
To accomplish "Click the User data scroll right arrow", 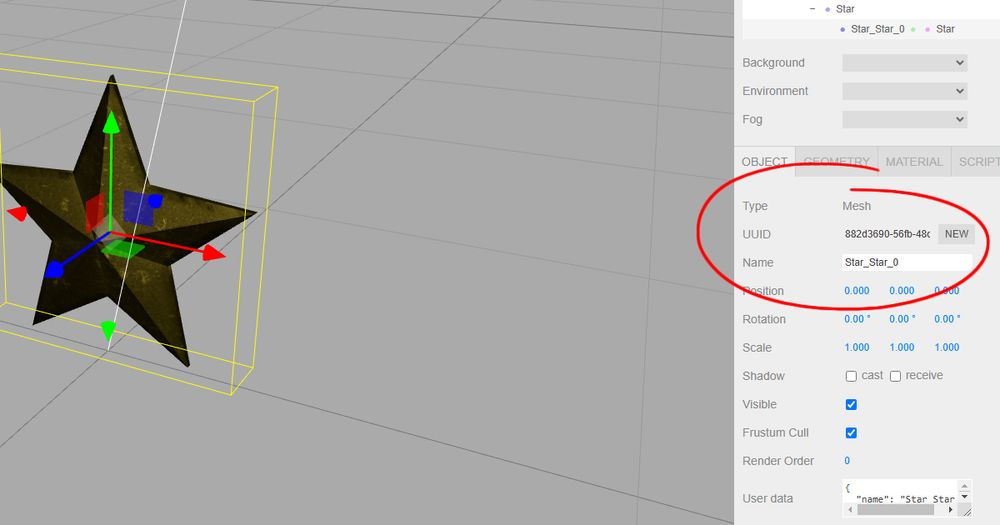I will click(951, 510).
